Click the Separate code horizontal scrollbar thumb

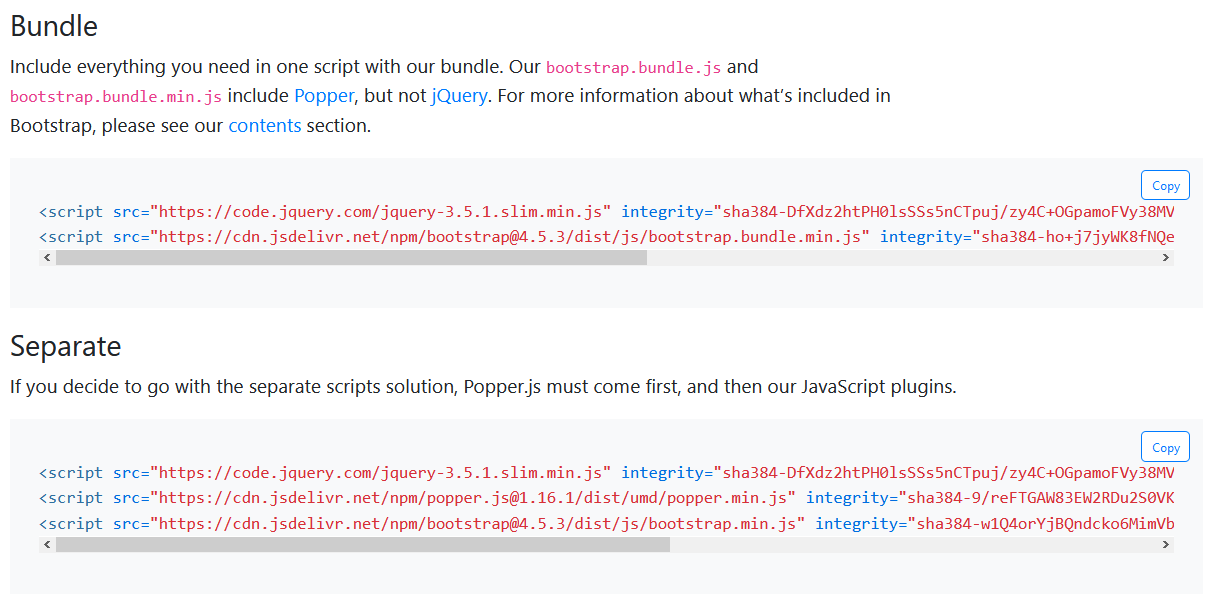pyautogui.click(x=363, y=545)
